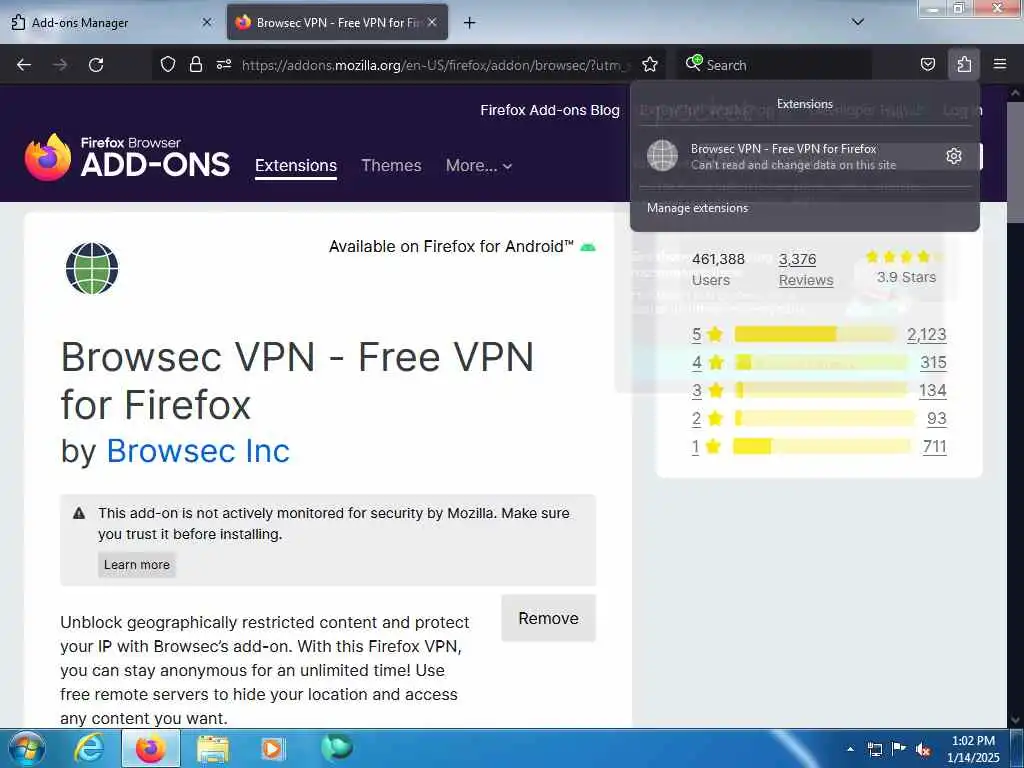Screen dimensions: 1024x768
Task: Select Browsec VPN entry in Extensions panel
Action: [793, 156]
